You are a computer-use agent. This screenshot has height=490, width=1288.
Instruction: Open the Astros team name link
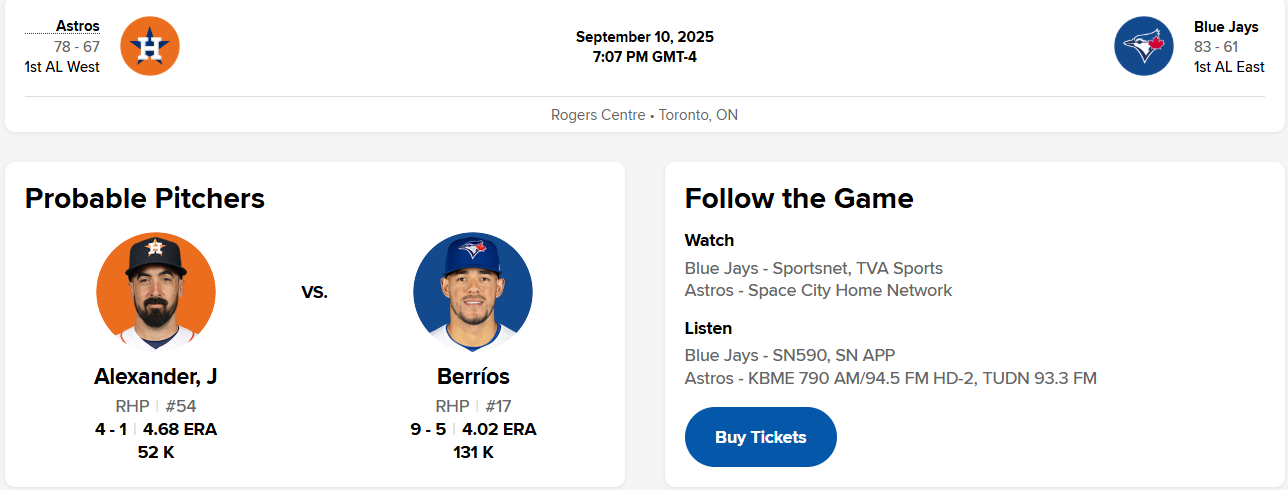click(x=77, y=26)
